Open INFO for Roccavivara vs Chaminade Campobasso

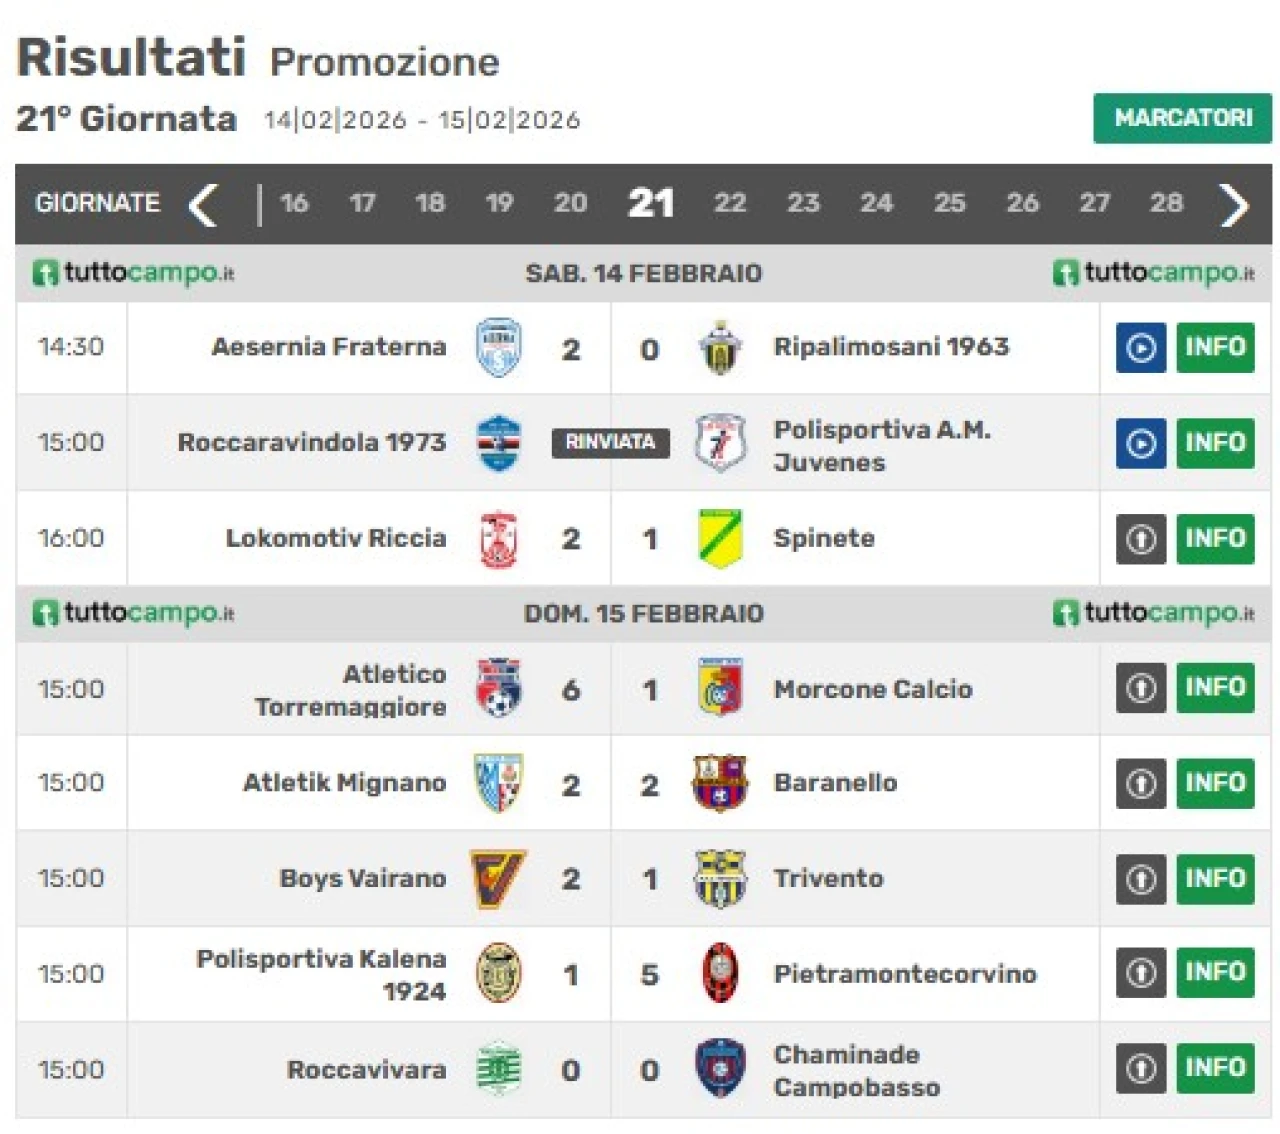click(1215, 1068)
